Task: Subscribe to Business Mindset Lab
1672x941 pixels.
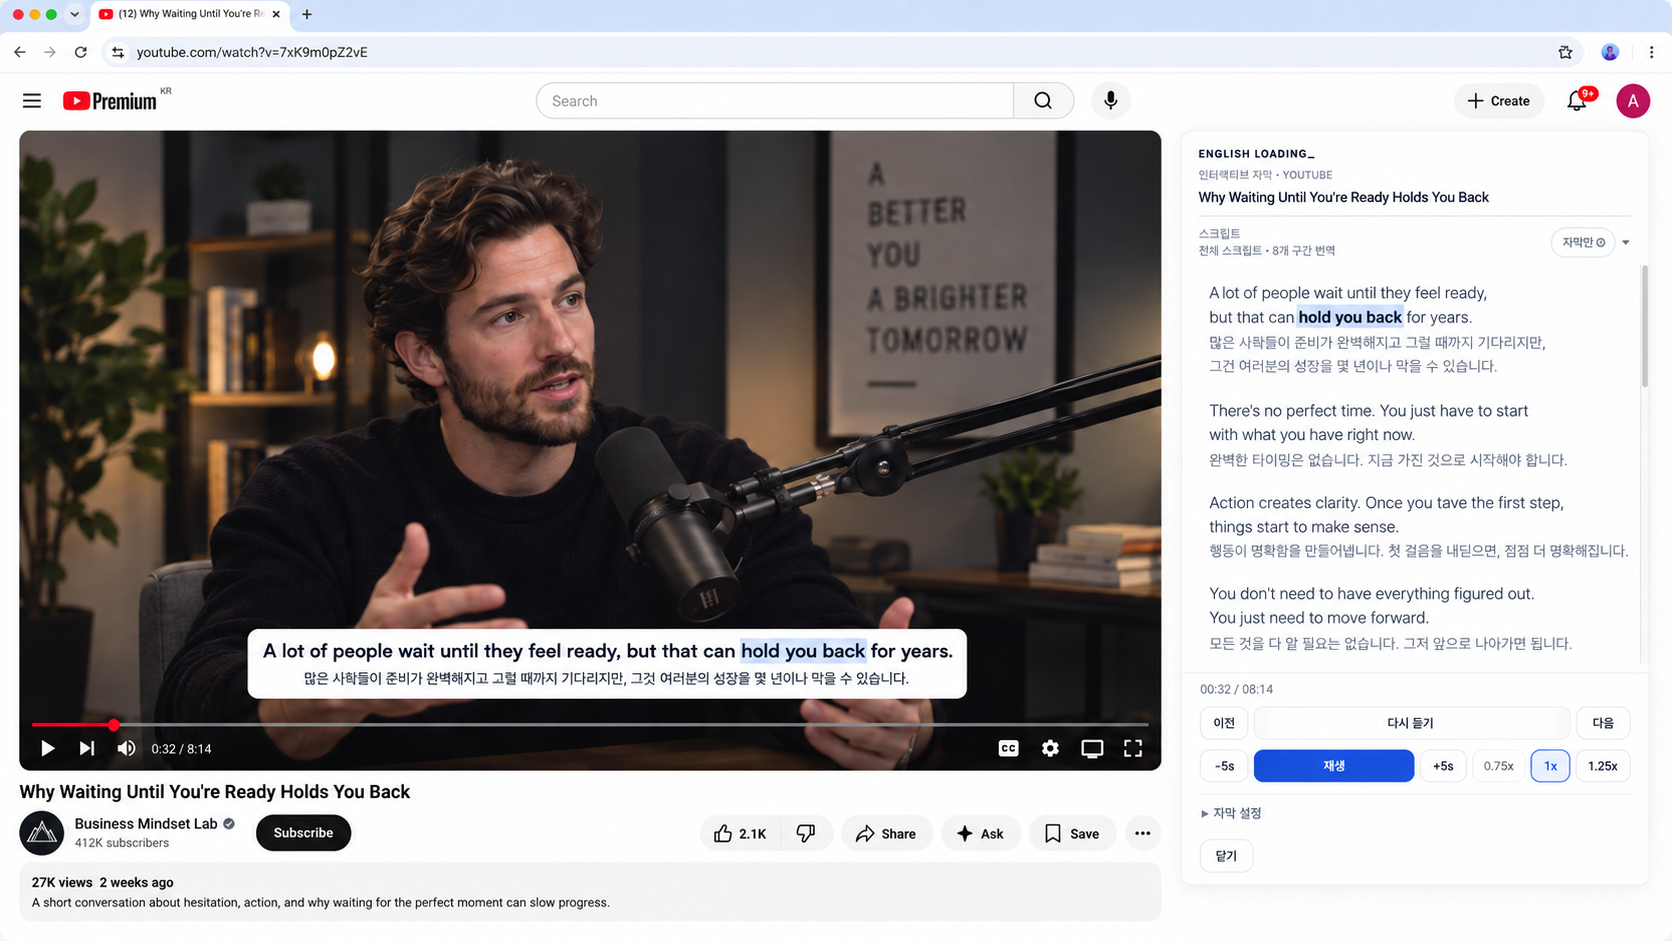Action: pos(303,833)
